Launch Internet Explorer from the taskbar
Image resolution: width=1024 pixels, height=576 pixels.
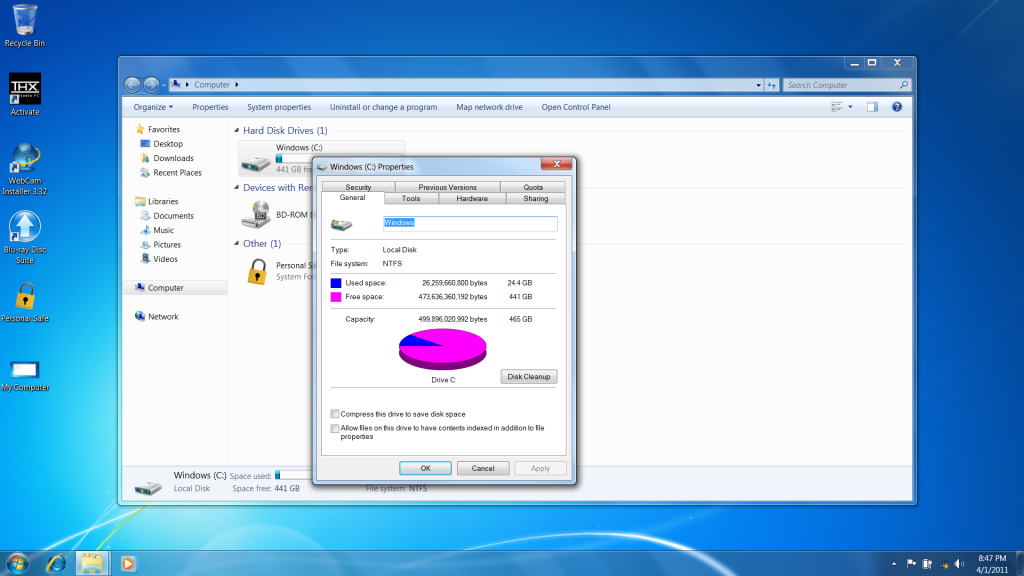tap(56, 563)
